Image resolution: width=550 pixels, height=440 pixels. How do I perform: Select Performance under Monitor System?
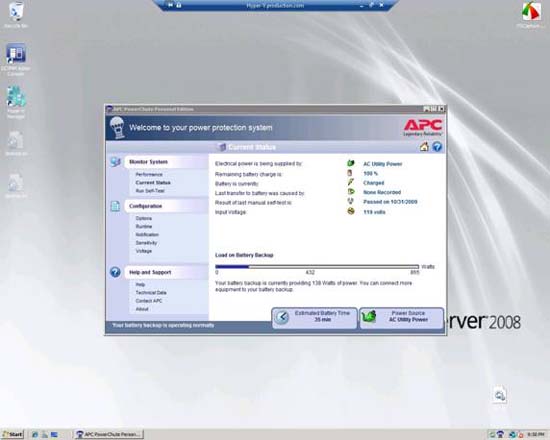149,174
